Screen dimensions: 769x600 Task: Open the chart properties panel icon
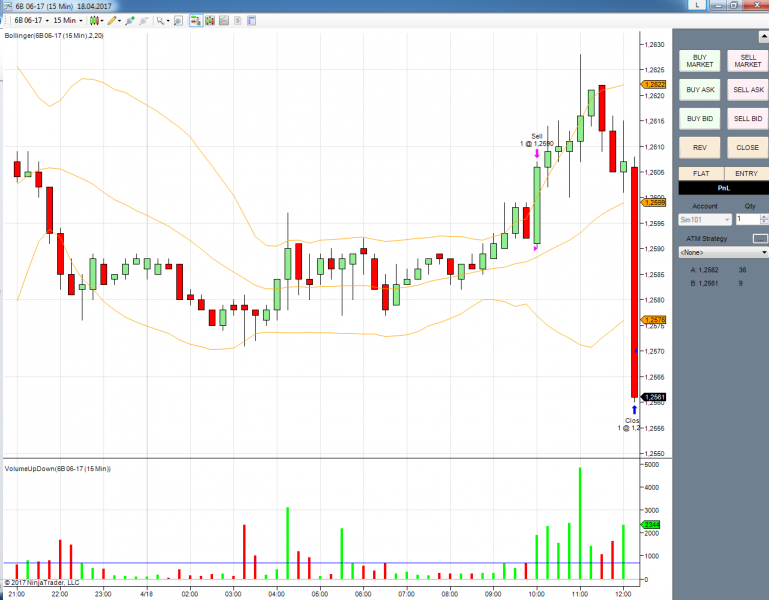click(x=252, y=21)
